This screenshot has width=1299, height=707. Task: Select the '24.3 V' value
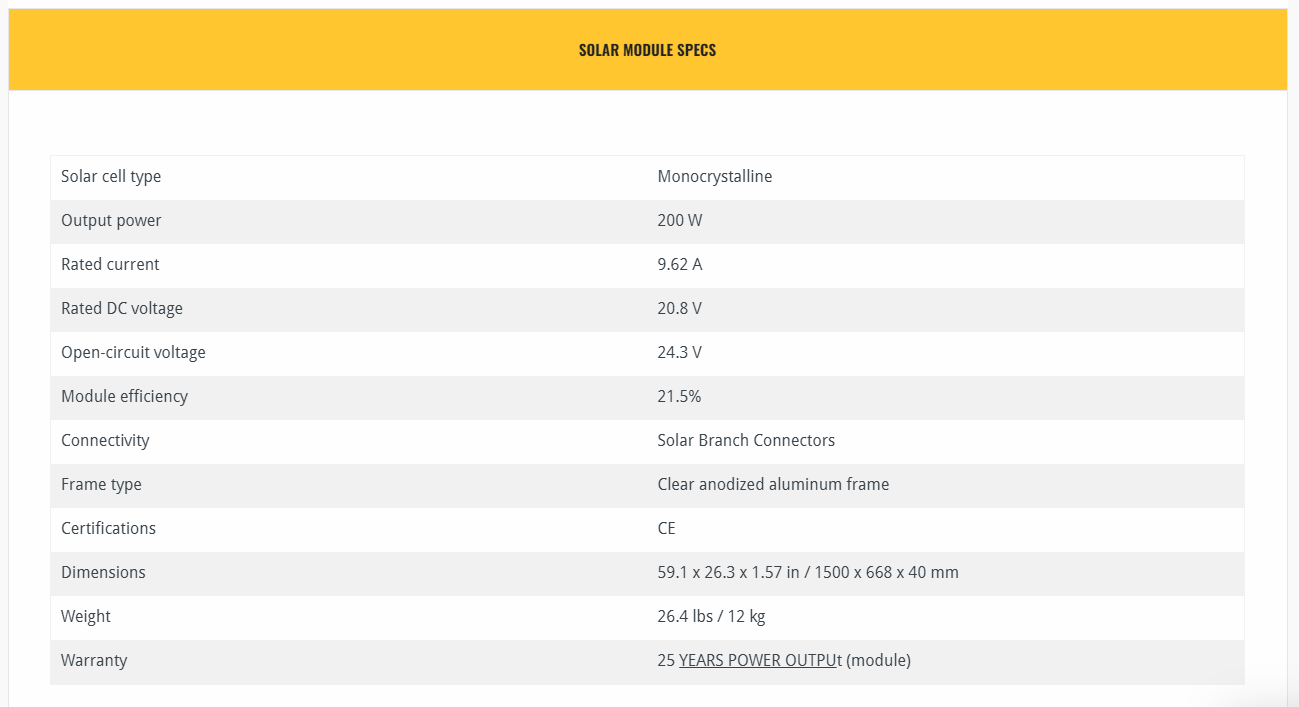(680, 352)
